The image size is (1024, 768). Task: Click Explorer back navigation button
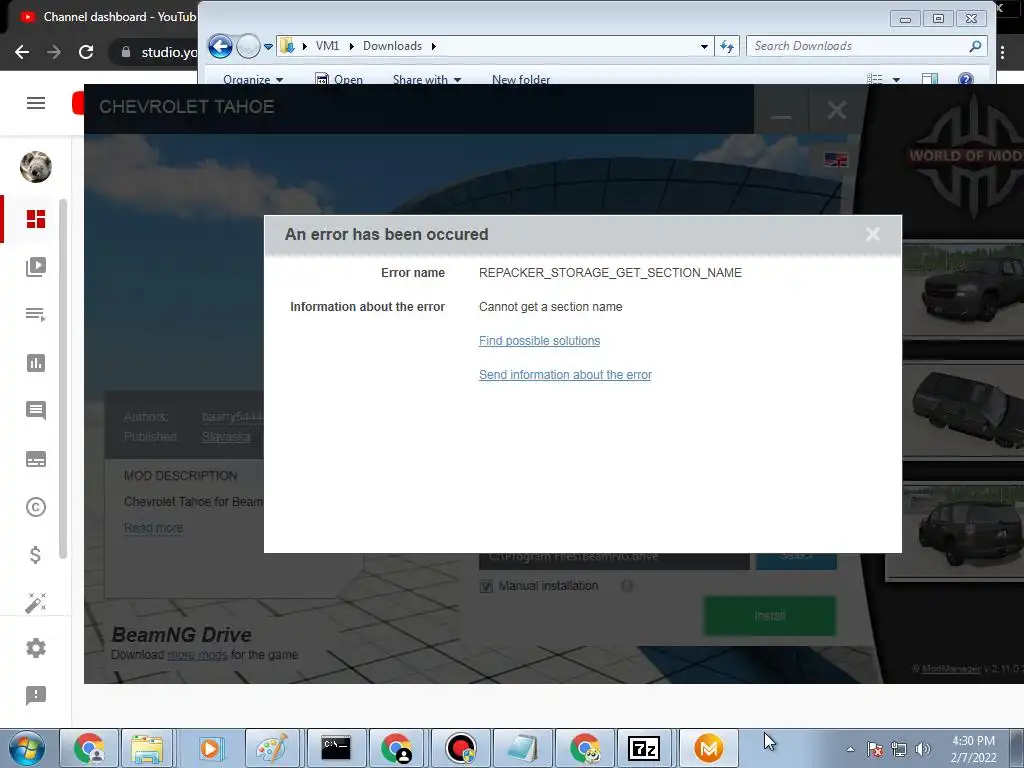(220, 46)
